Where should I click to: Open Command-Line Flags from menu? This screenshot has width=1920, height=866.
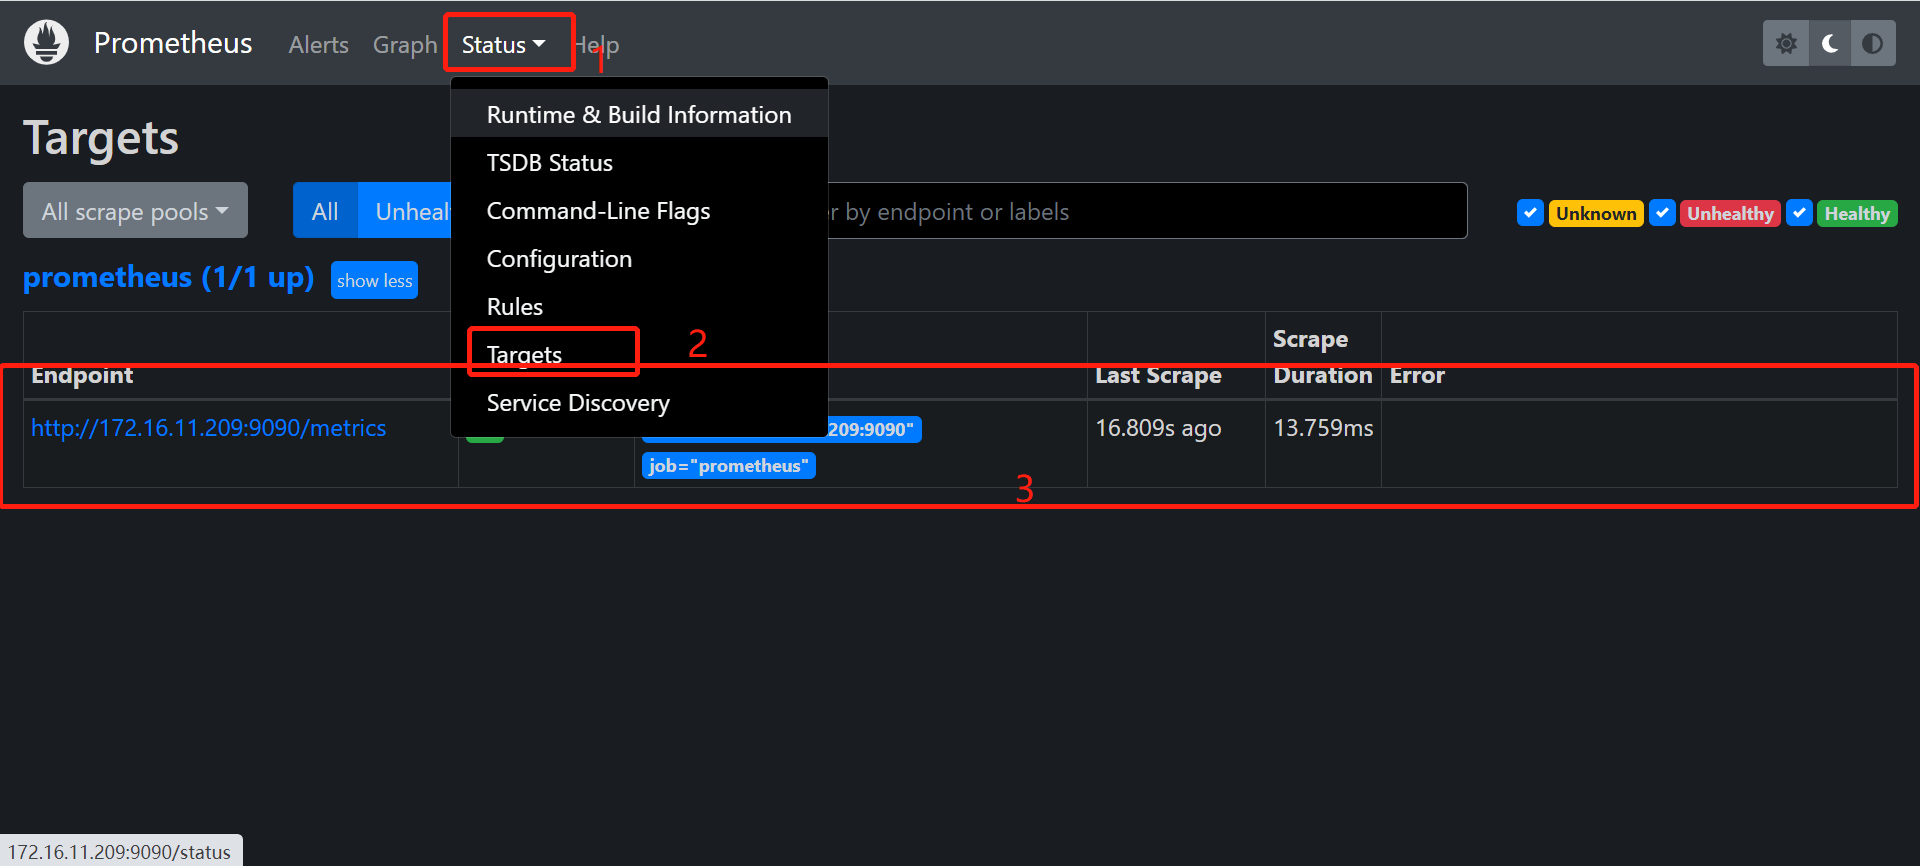[598, 211]
